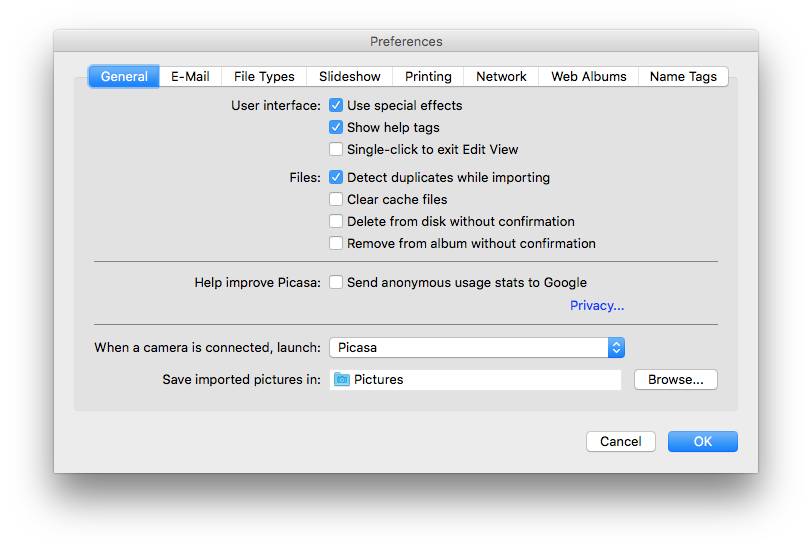Open the Web Albums tab

point(588,77)
